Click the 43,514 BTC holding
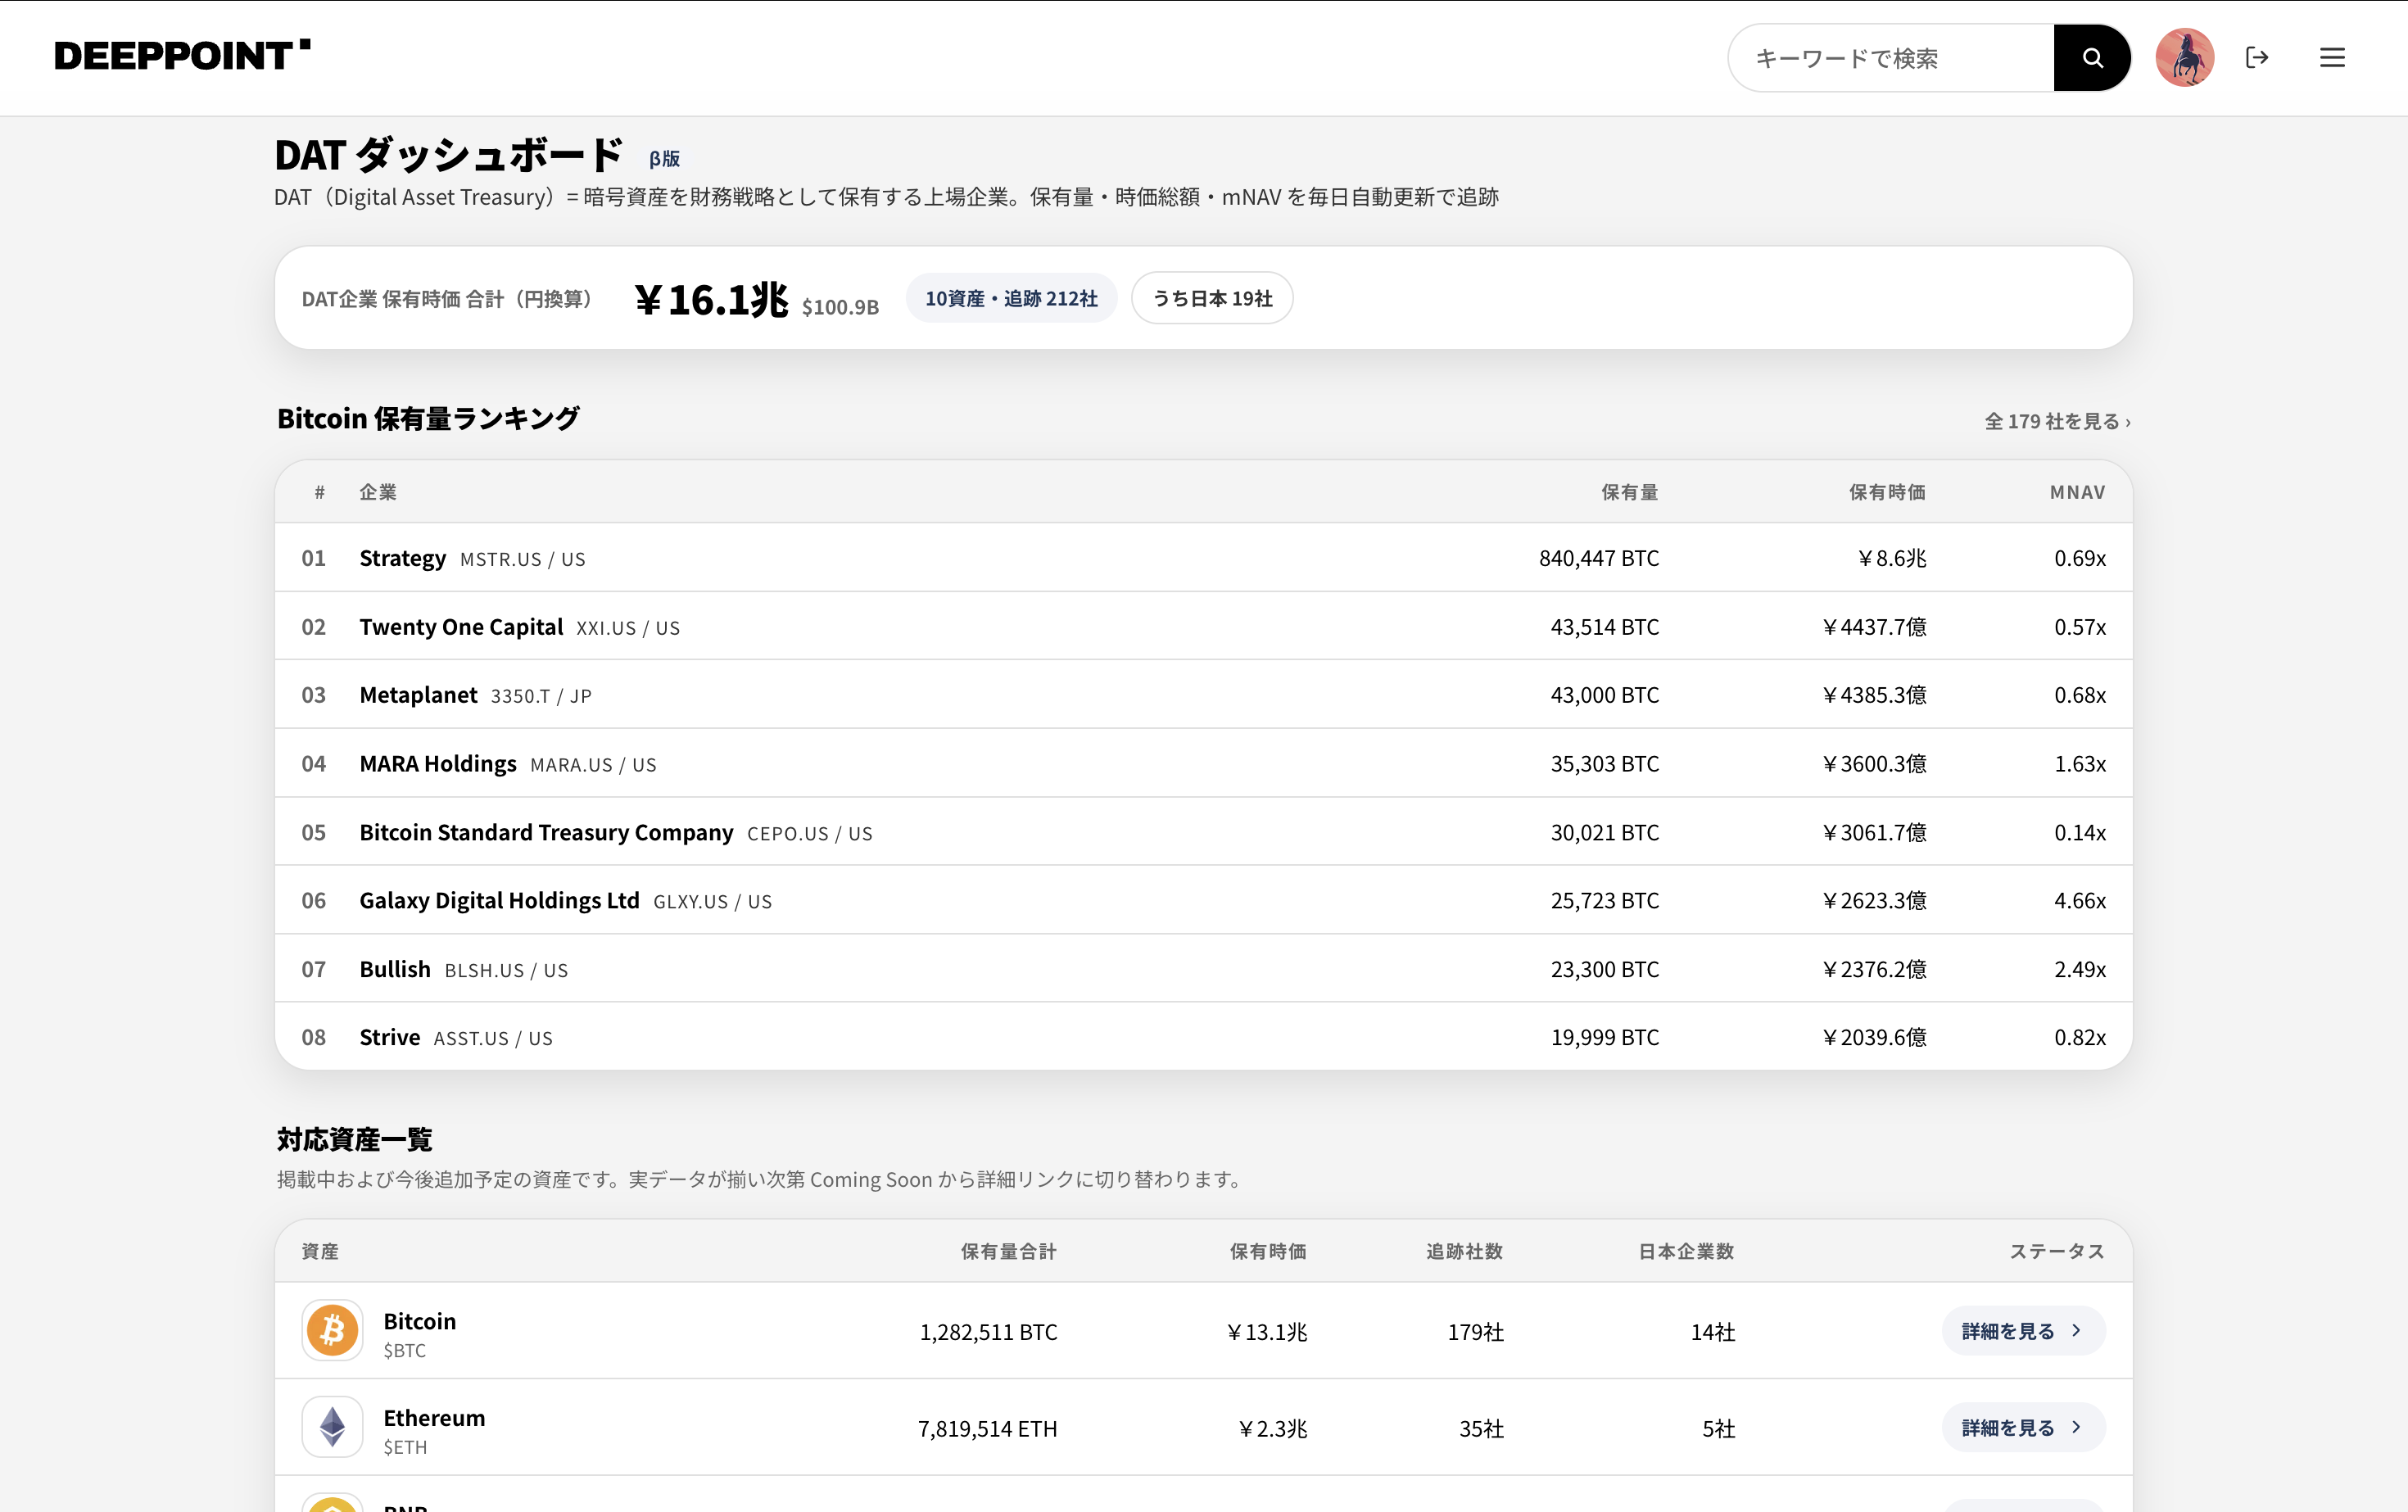2408x1512 pixels. point(1605,627)
